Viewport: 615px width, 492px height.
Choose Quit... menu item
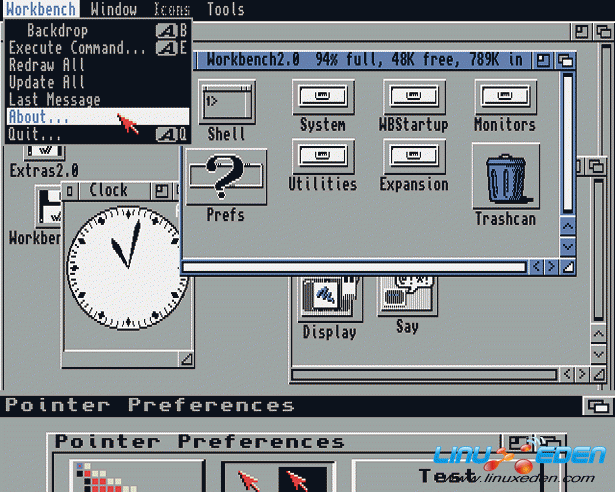(x=97, y=134)
